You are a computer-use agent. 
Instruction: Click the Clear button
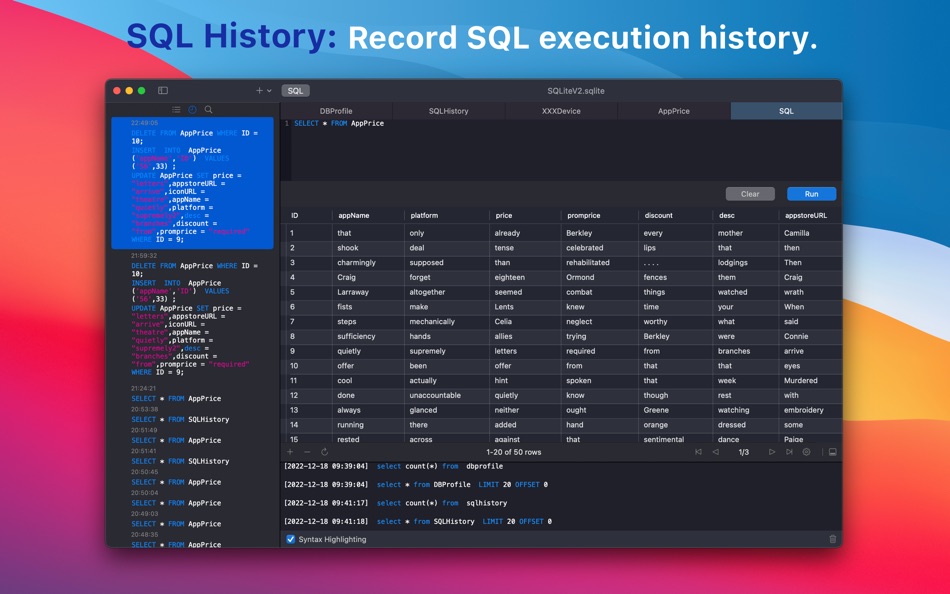click(x=750, y=194)
